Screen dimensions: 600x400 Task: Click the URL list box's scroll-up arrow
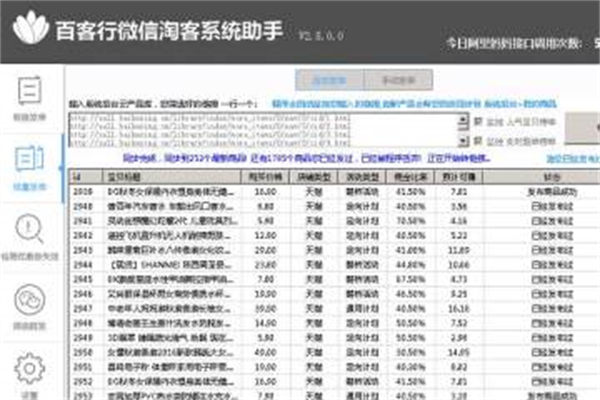pos(463,121)
